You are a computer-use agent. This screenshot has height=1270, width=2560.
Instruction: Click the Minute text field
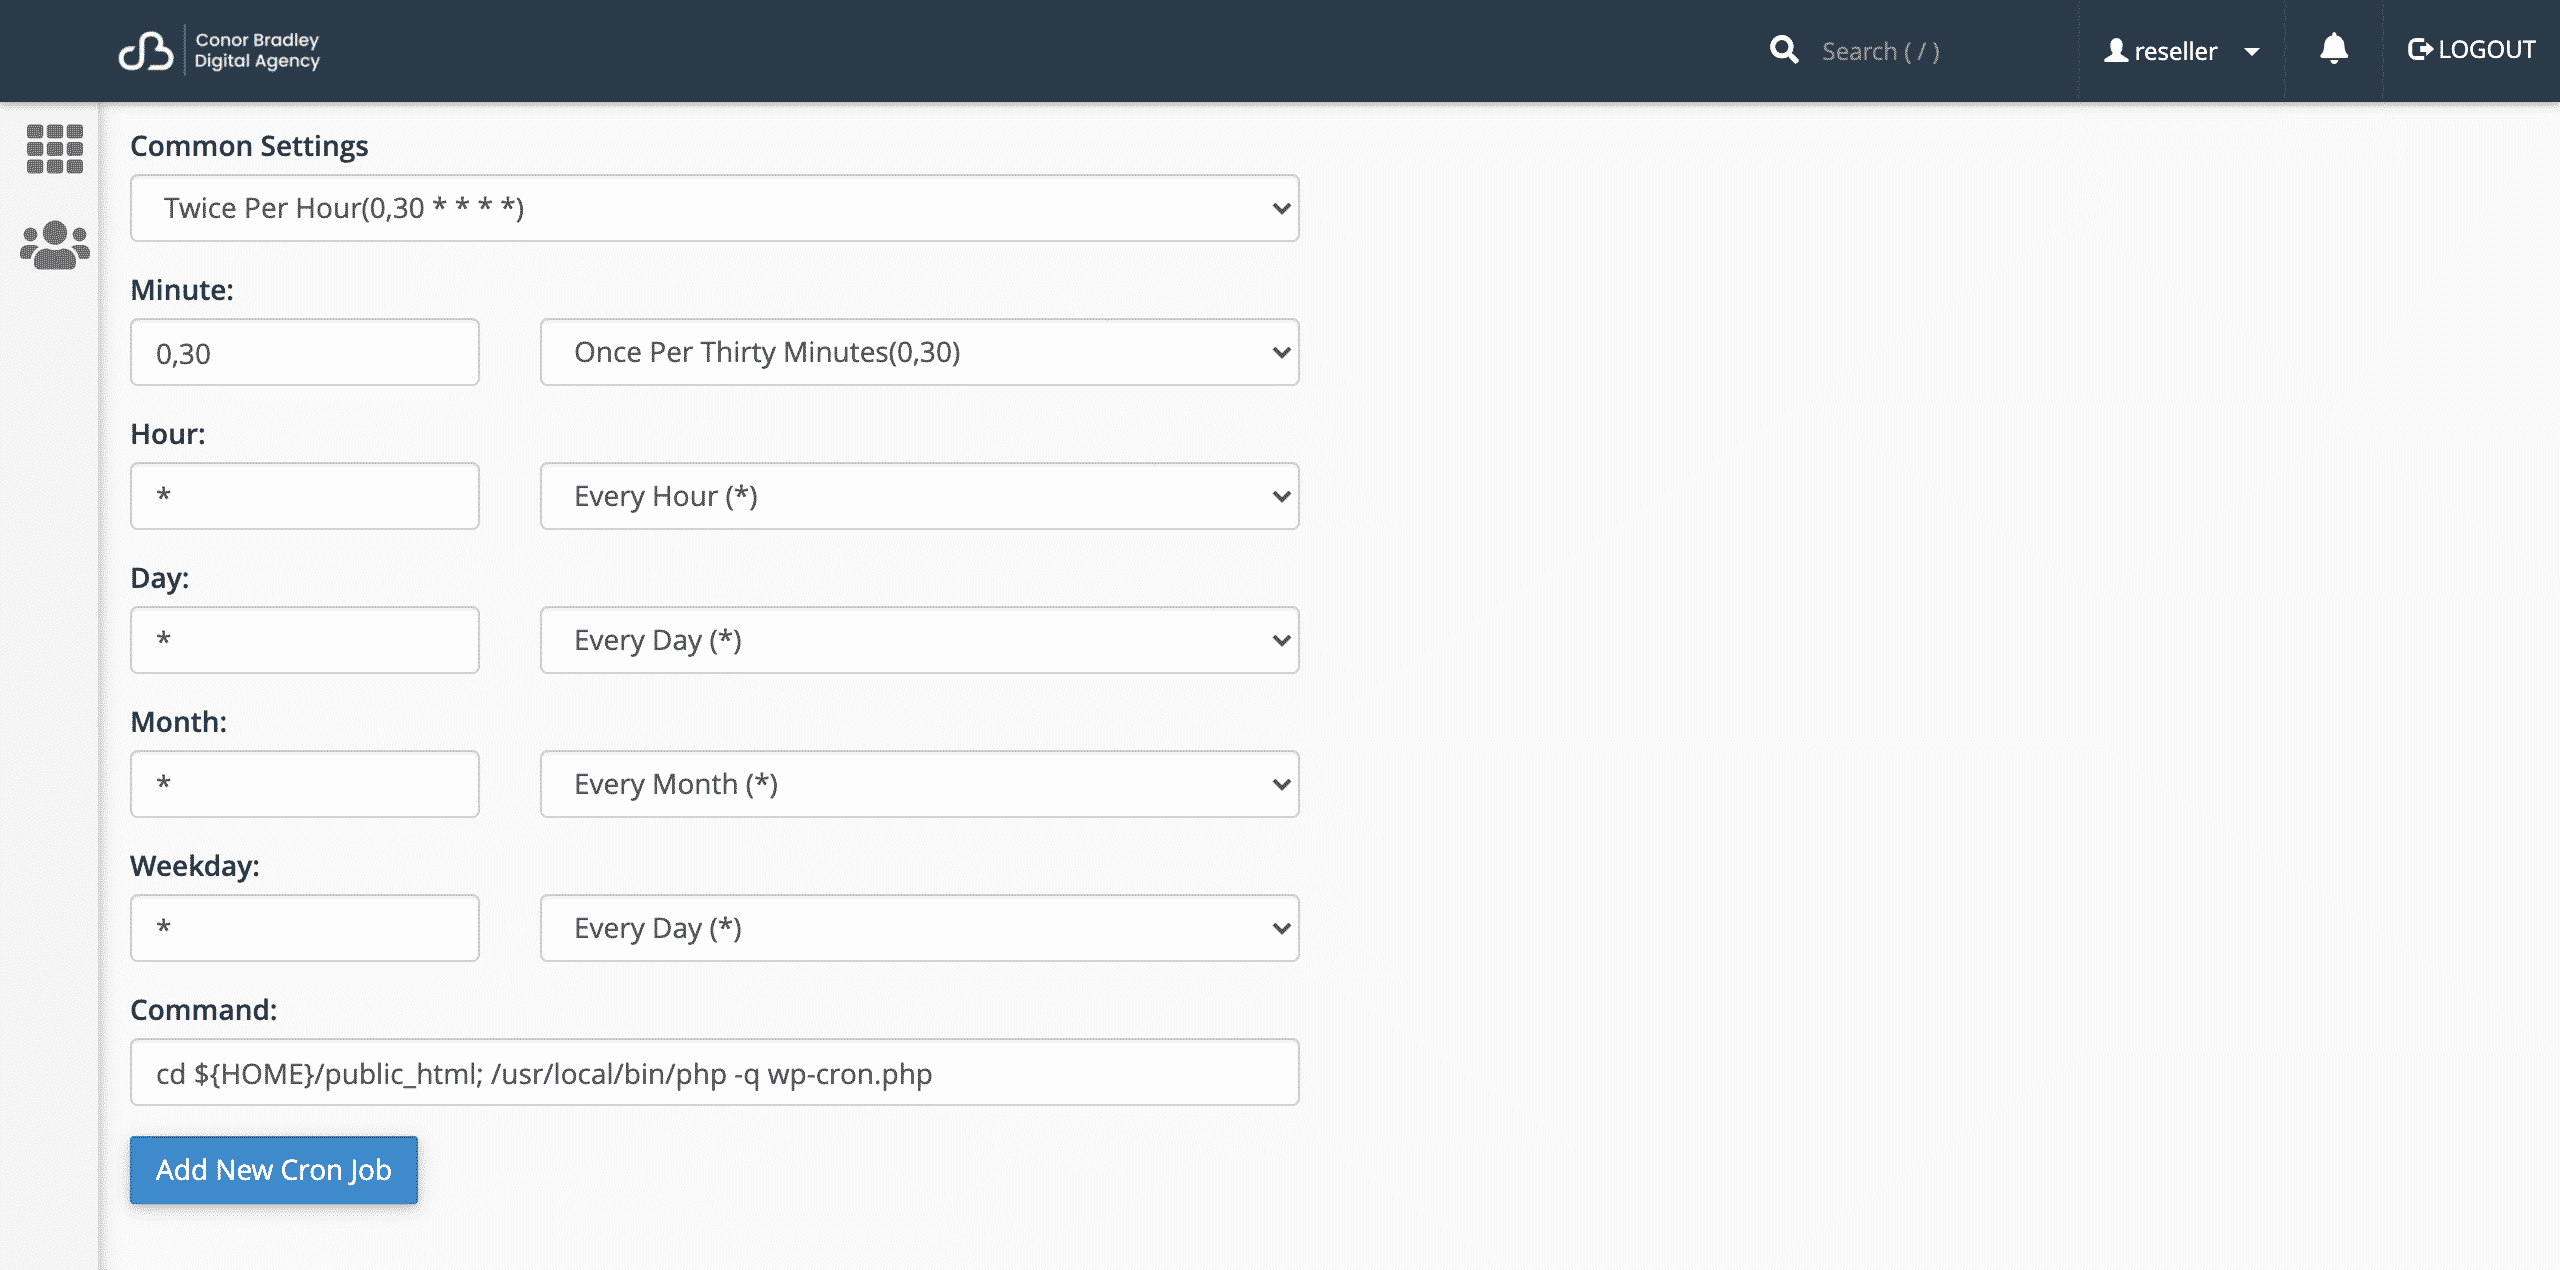(x=305, y=352)
